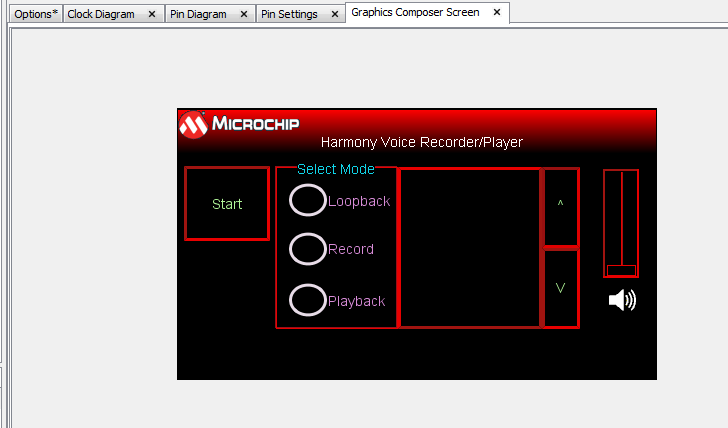The image size is (728, 428).
Task: Close the Pin Settings tab
Action: (x=335, y=14)
